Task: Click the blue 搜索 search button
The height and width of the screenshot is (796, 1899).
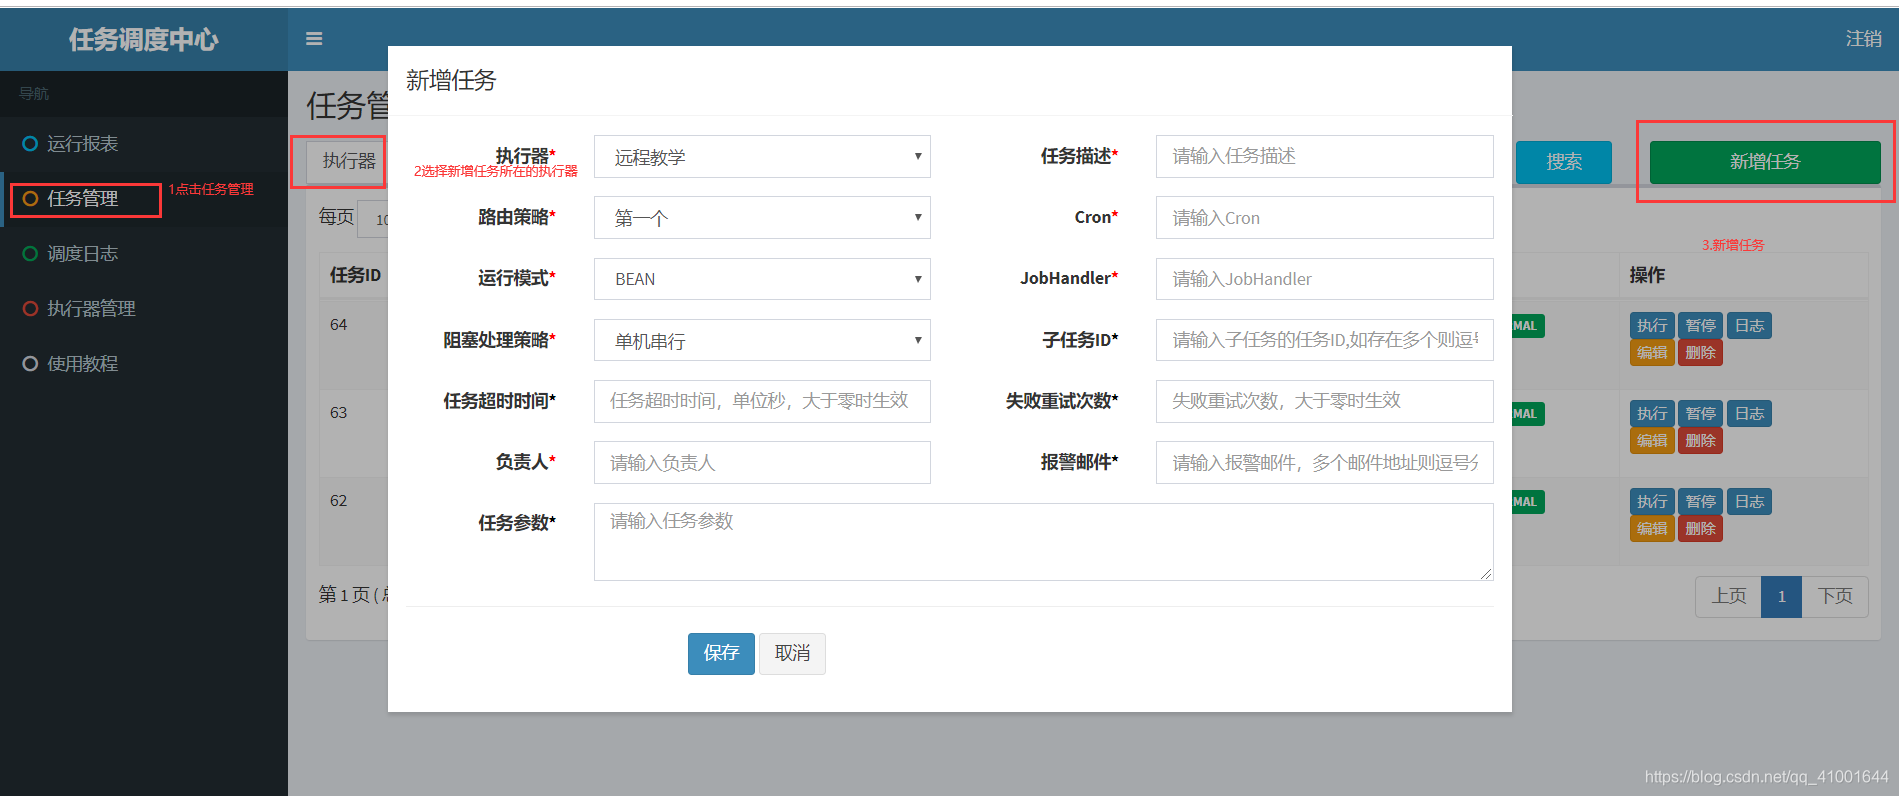Action: 1564,162
